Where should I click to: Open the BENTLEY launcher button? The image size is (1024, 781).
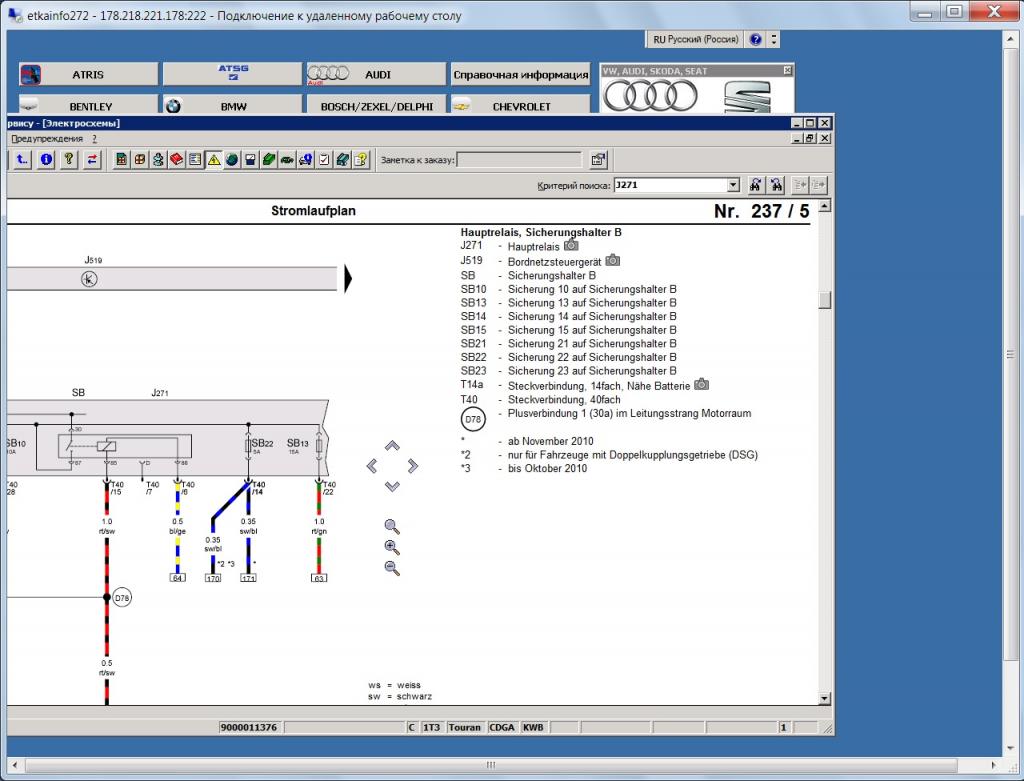[89, 104]
